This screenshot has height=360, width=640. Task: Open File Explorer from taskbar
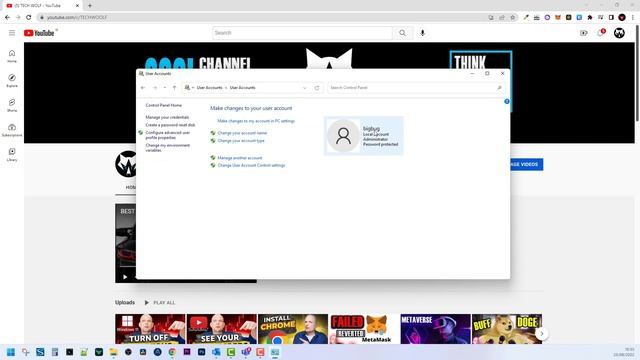(113, 352)
